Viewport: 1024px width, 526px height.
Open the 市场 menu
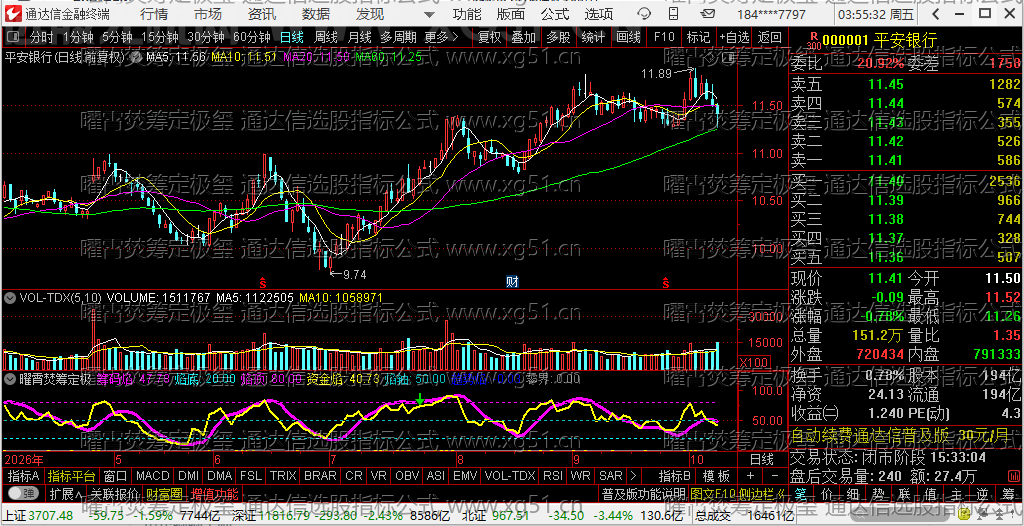208,14
